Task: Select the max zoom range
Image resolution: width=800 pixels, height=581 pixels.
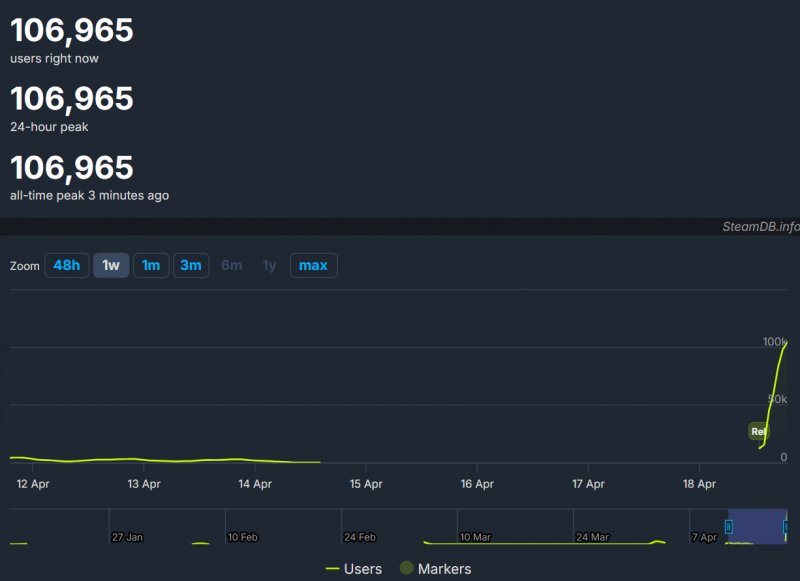Action: coord(314,265)
